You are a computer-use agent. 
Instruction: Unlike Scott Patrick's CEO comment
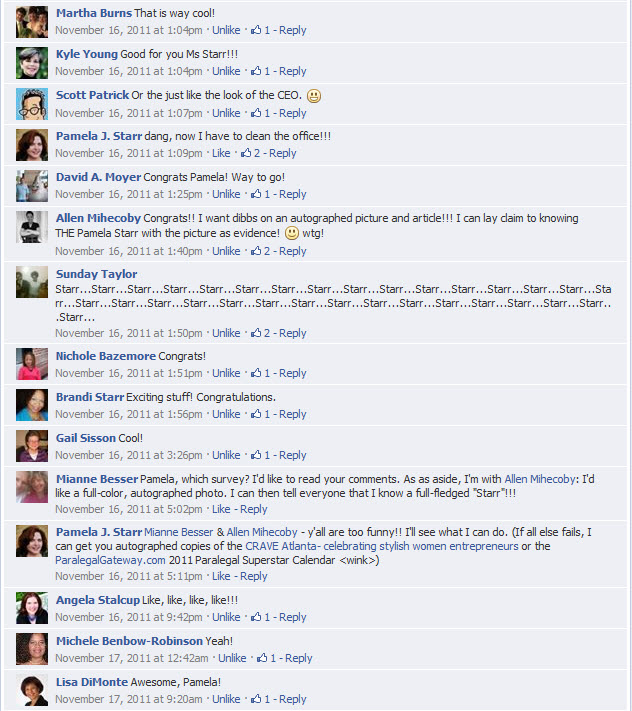click(226, 113)
